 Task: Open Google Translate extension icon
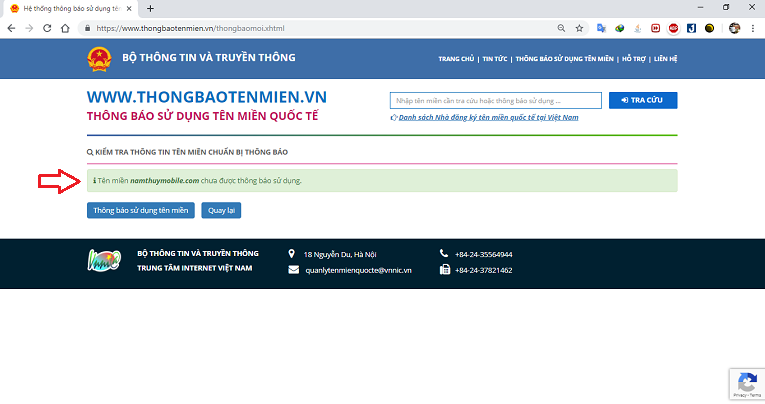[601, 28]
